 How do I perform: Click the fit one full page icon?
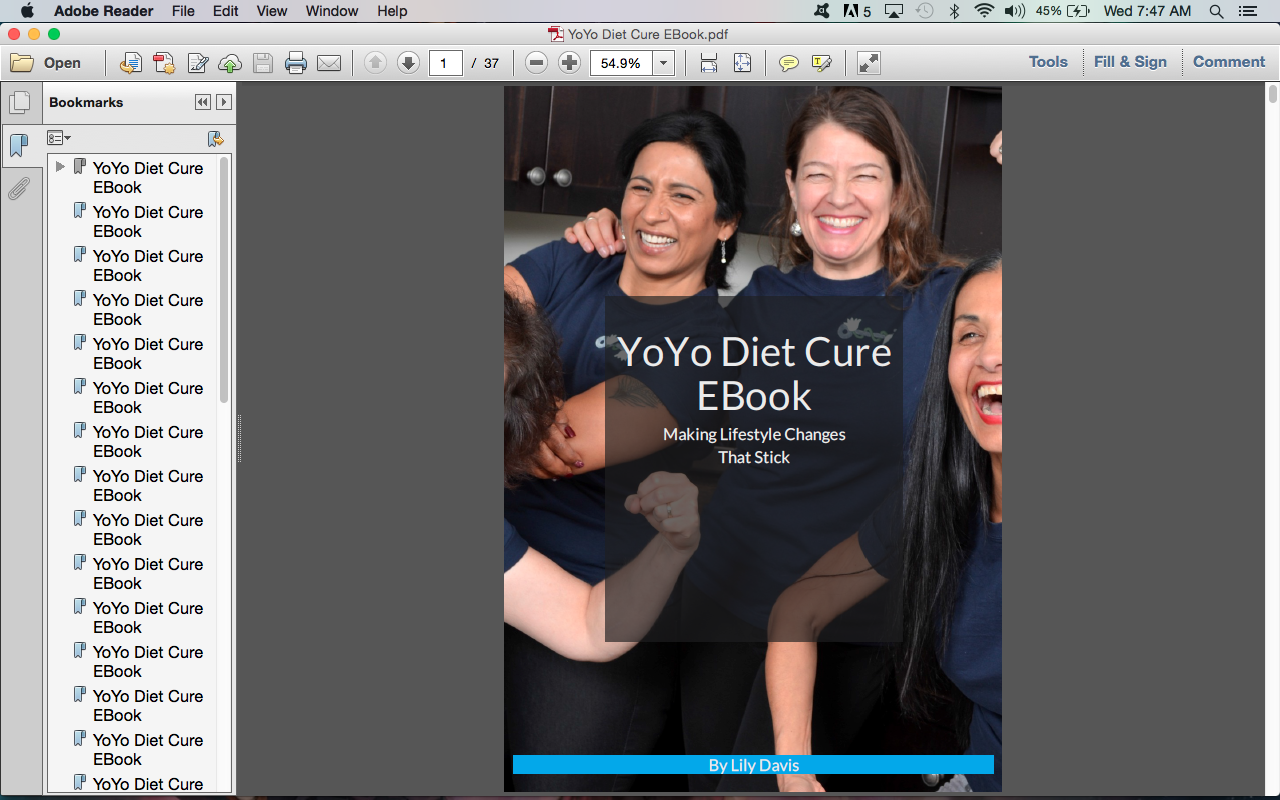[742, 63]
